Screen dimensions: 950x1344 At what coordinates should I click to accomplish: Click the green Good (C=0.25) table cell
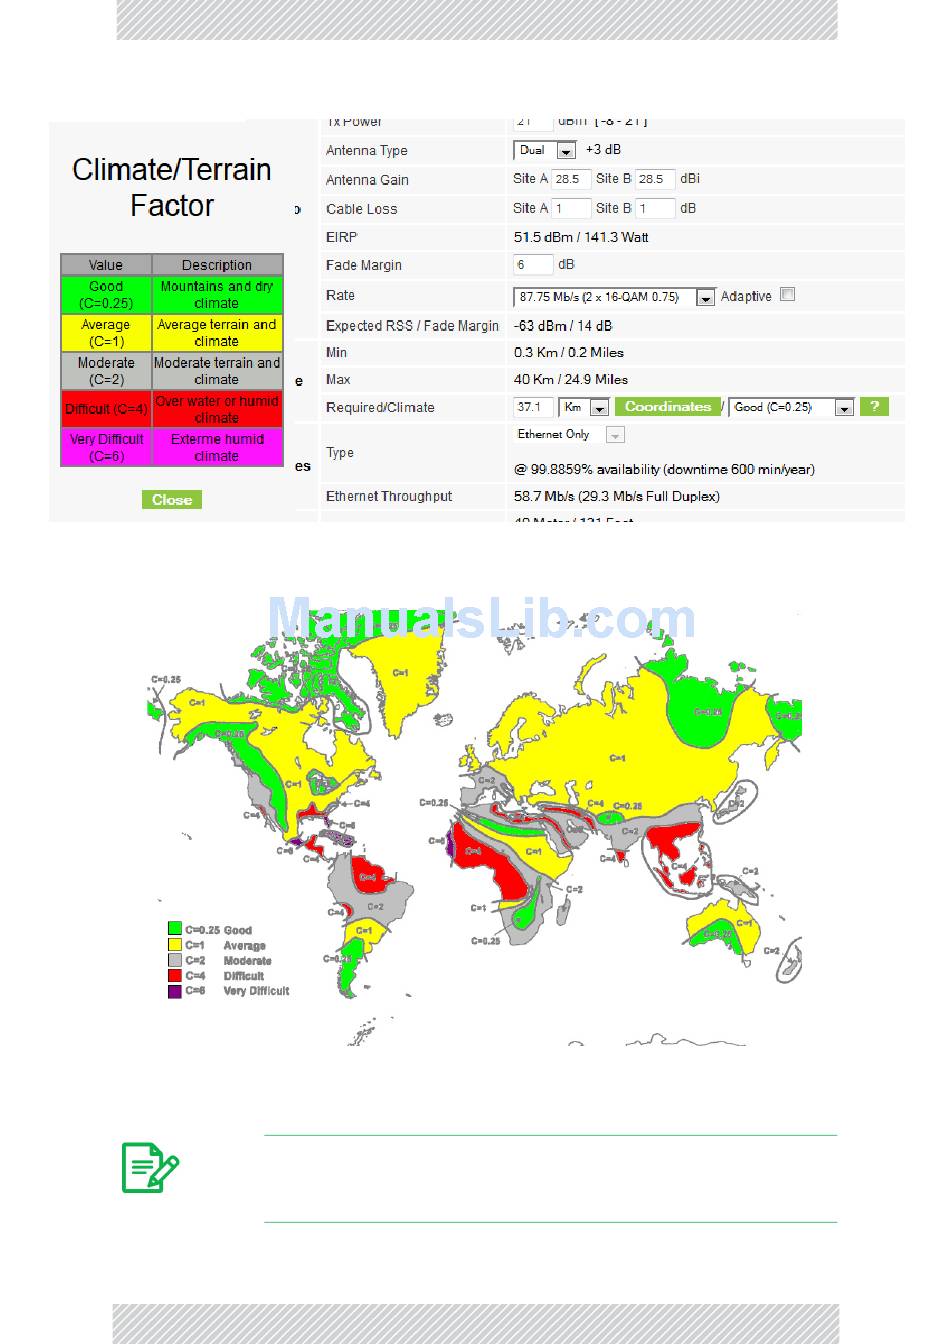[106, 295]
